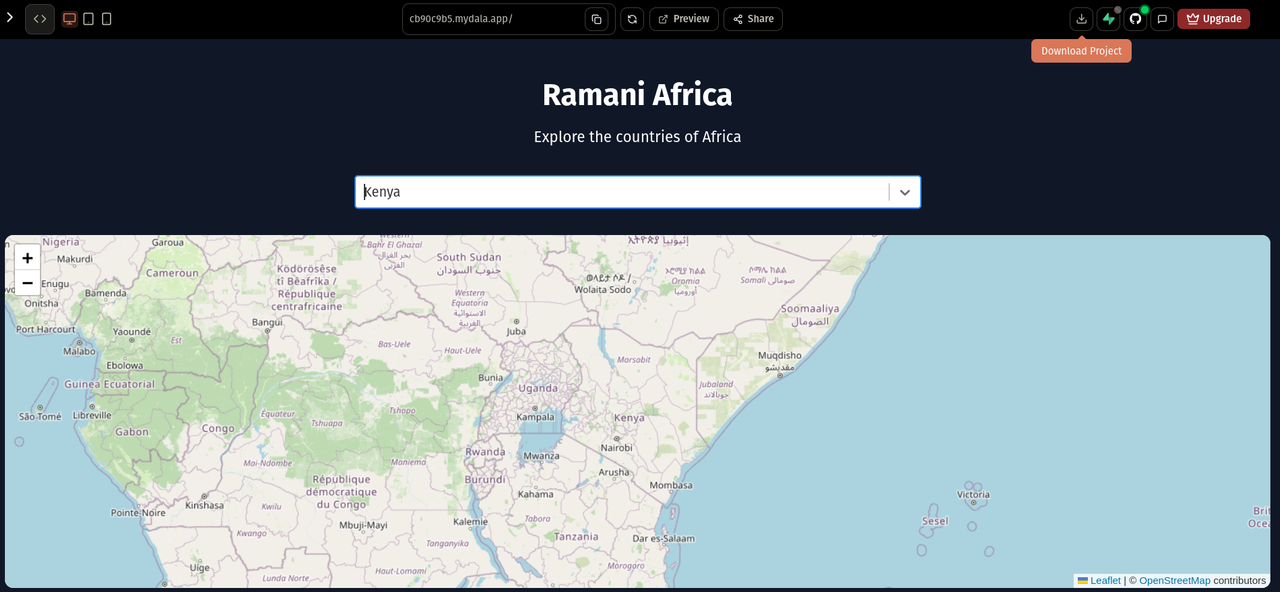
Task: Refresh the preview with reload icon
Action: pyautogui.click(x=632, y=19)
